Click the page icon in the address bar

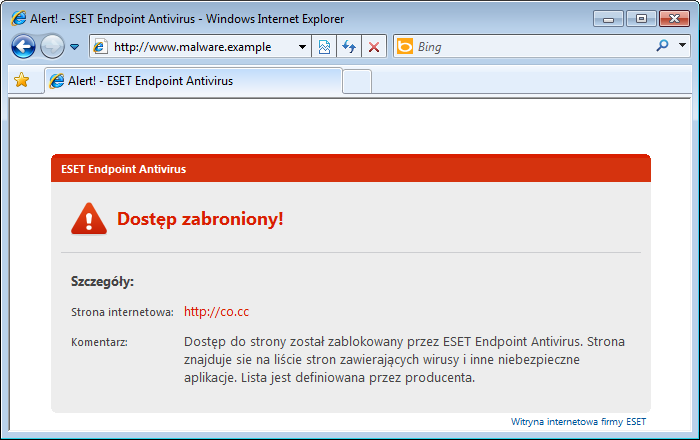100,46
